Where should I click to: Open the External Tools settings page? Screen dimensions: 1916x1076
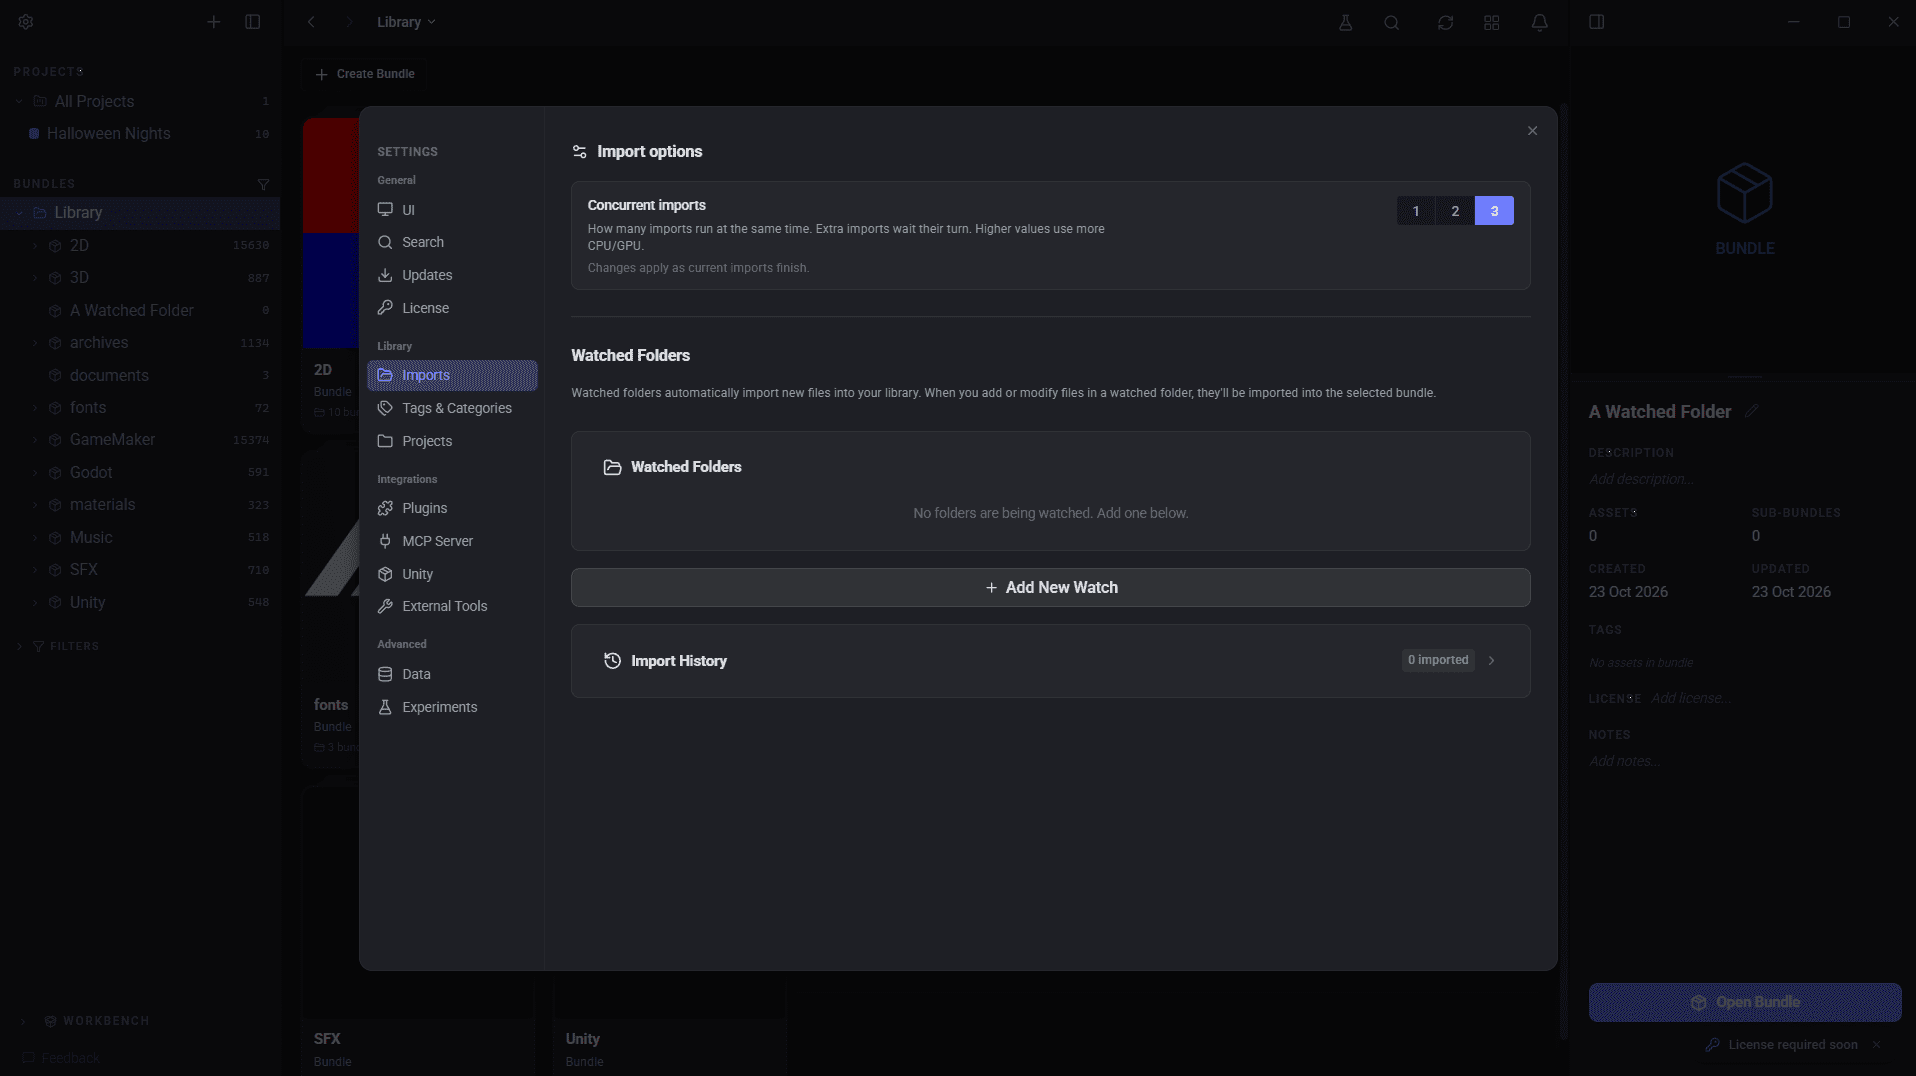(452, 606)
